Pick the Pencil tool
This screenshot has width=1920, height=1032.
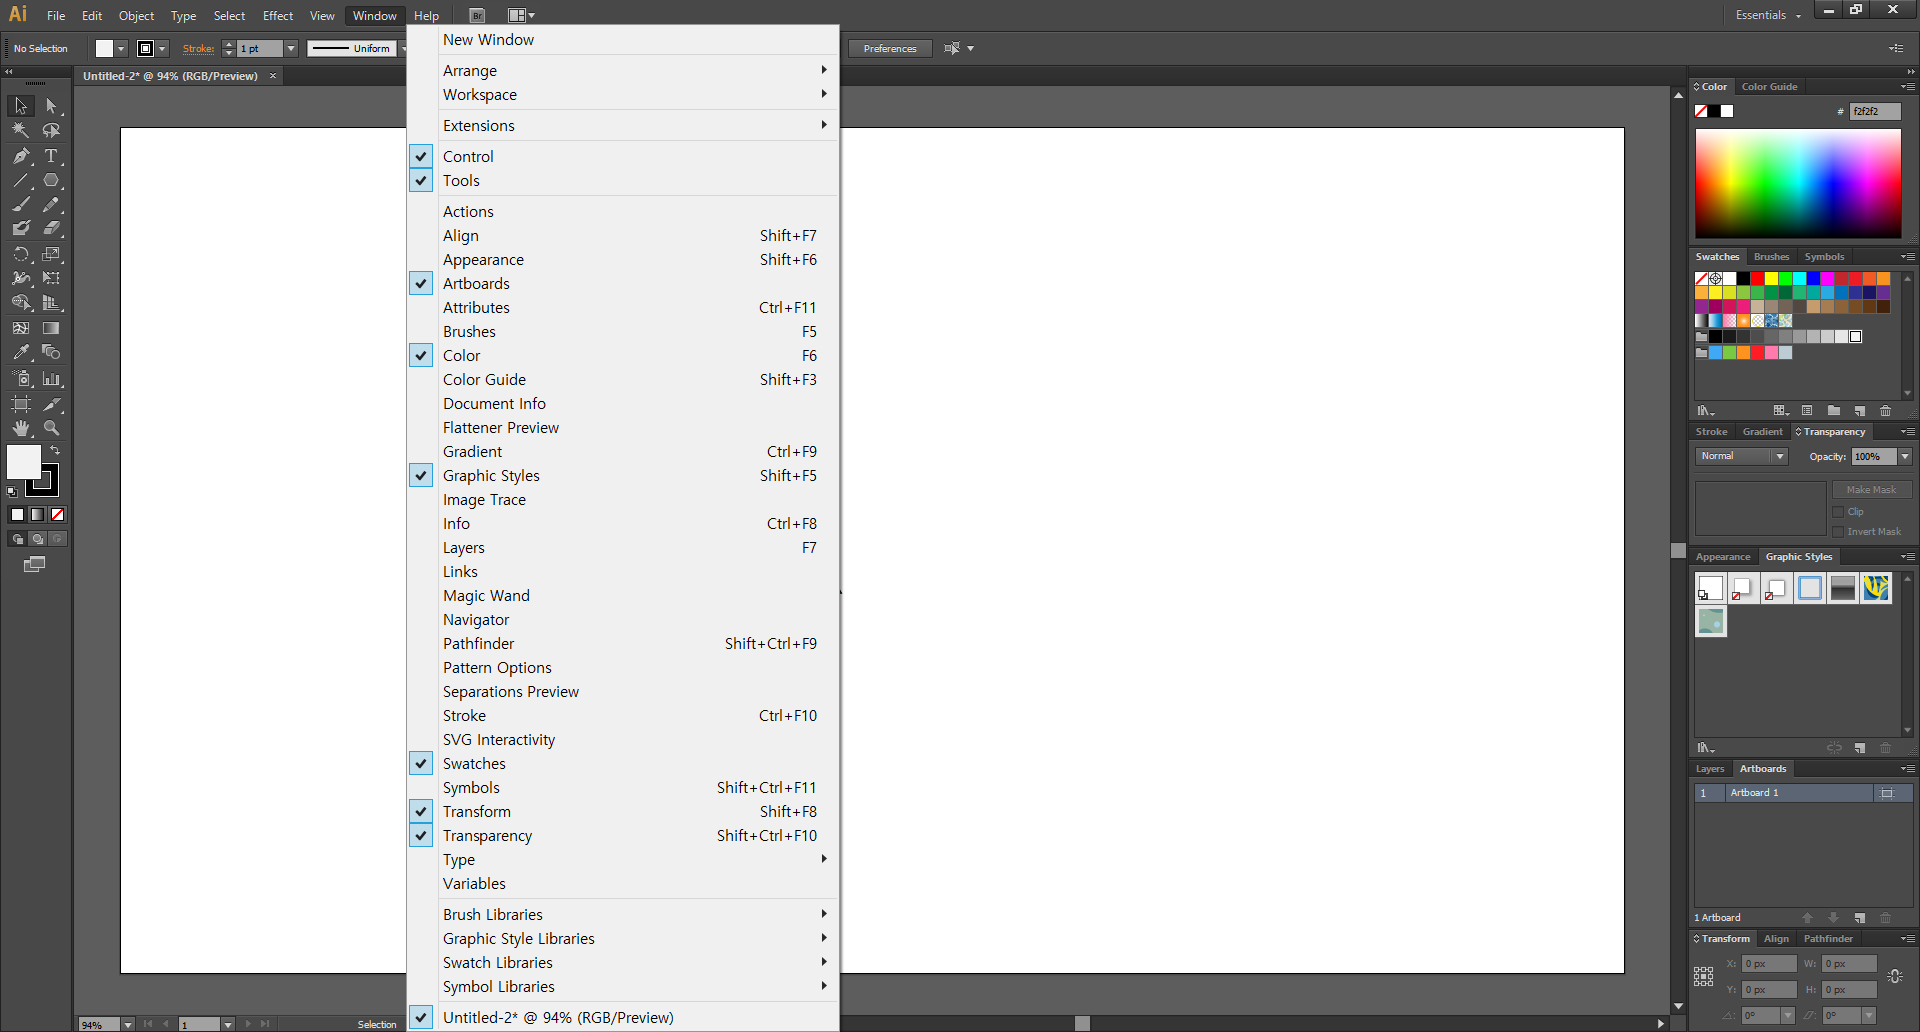51,205
